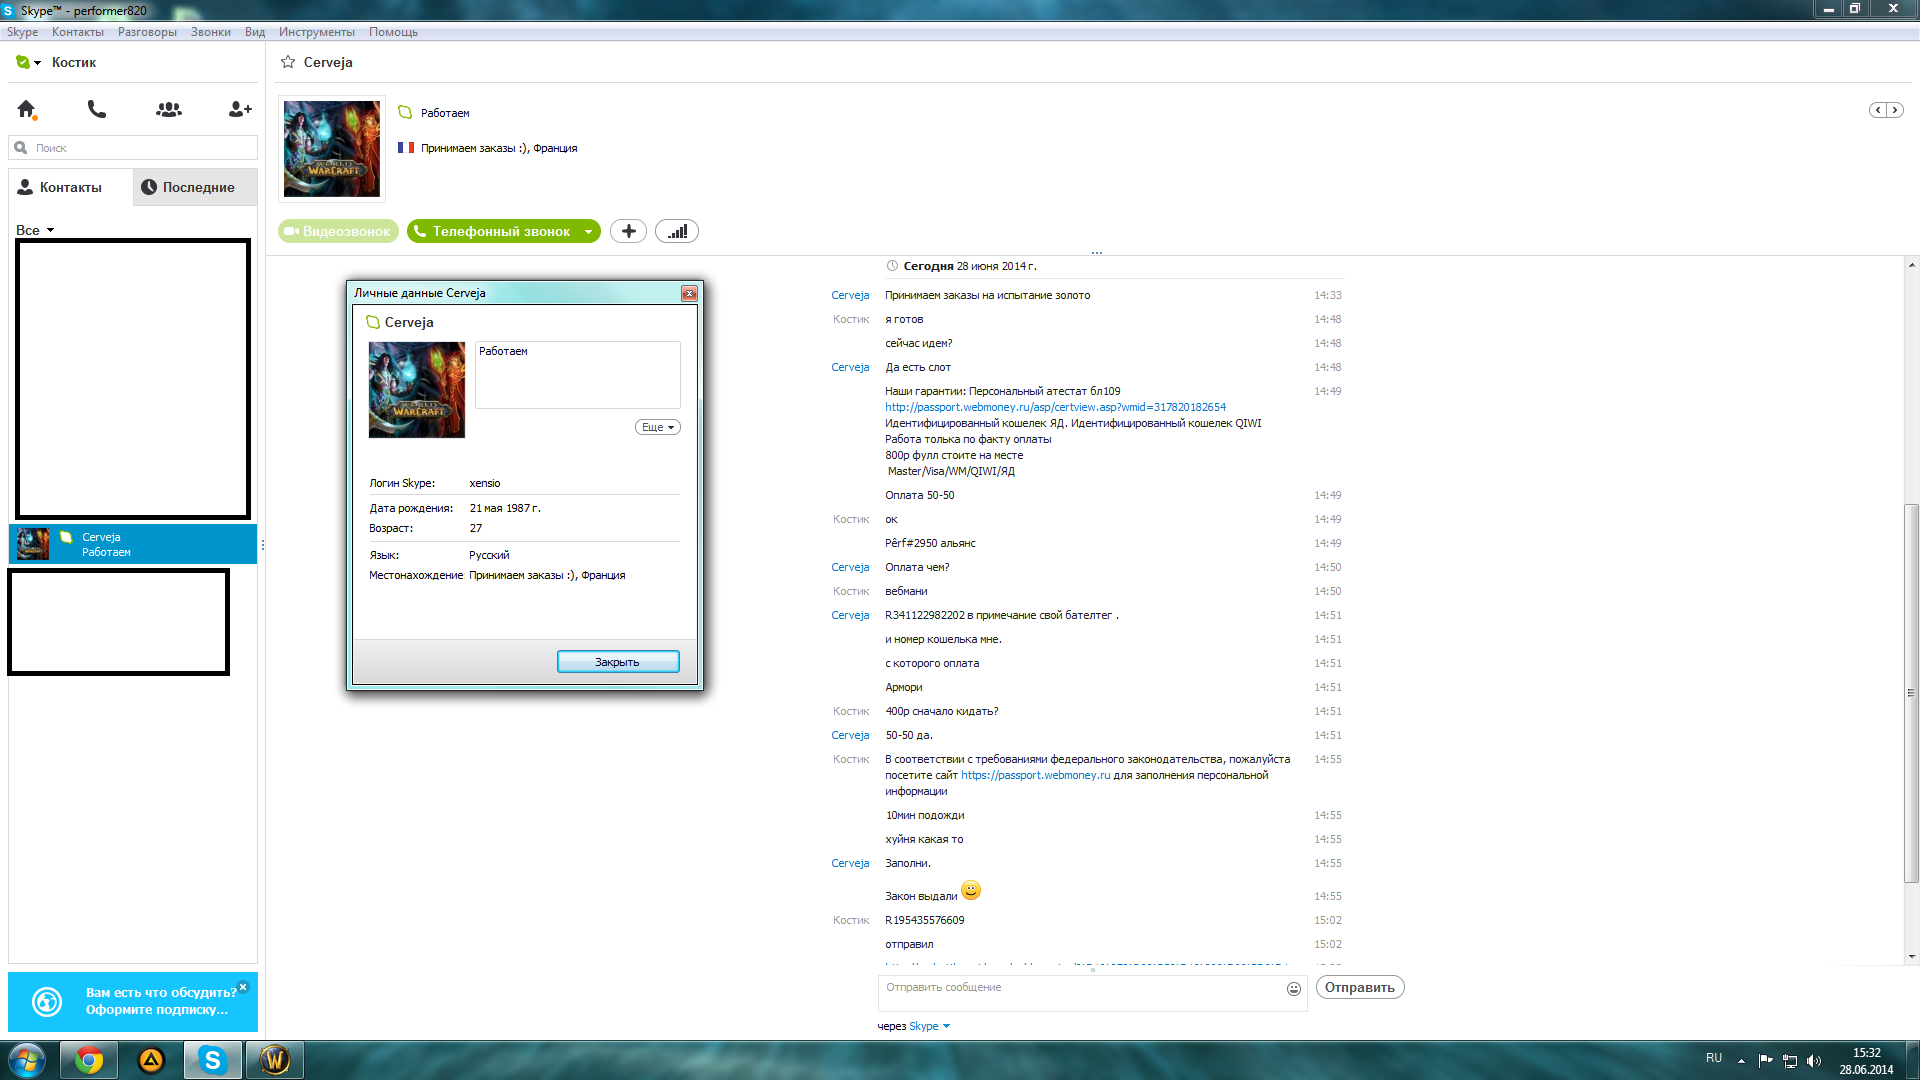Click the Action Center flag tray icon
This screenshot has height=1080, width=1920.
1766,1061
